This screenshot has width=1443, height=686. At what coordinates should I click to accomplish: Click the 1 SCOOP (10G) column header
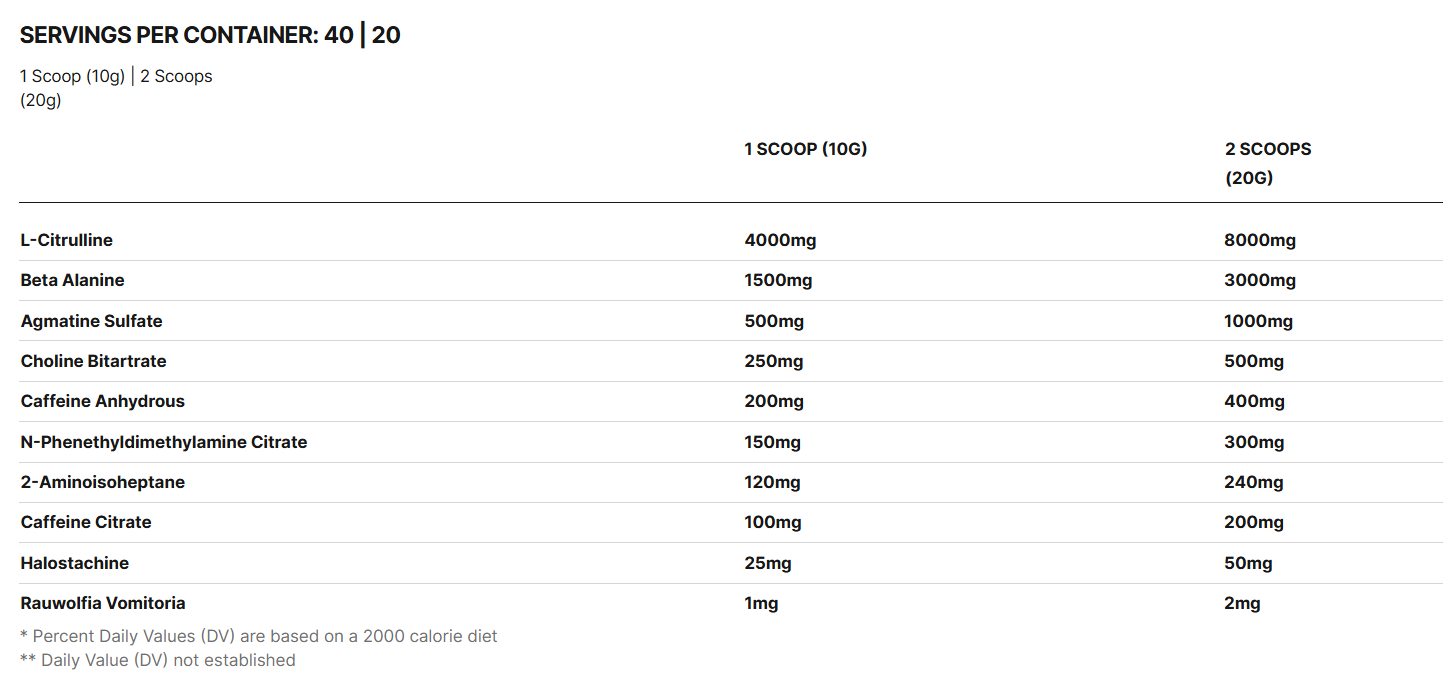[805, 149]
